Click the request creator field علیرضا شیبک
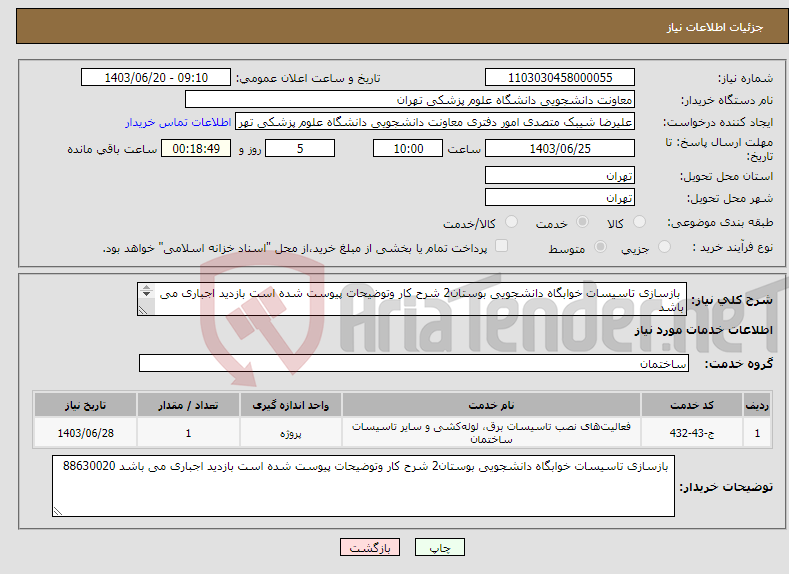 point(435,122)
